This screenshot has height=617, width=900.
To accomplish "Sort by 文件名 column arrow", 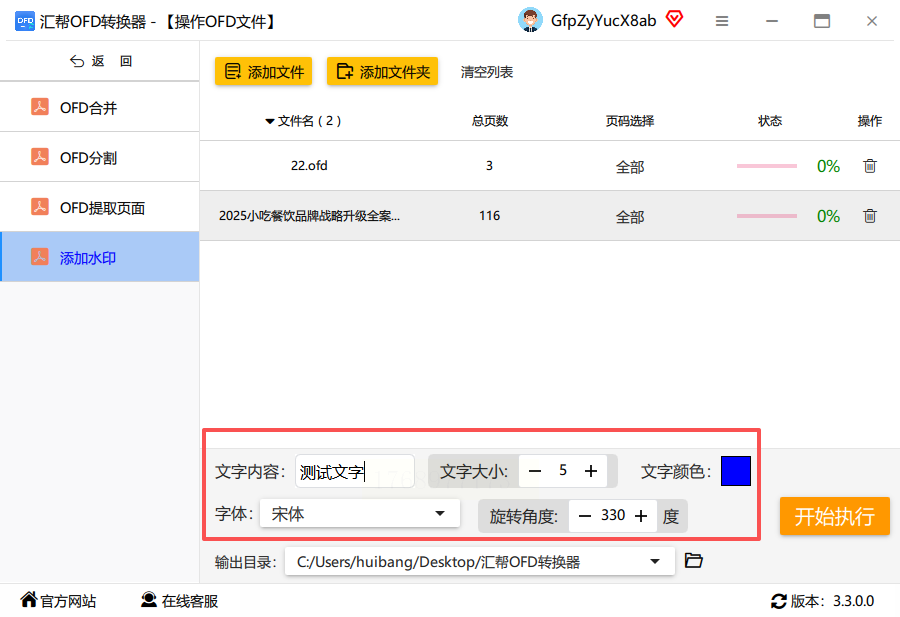I will click(x=270, y=121).
